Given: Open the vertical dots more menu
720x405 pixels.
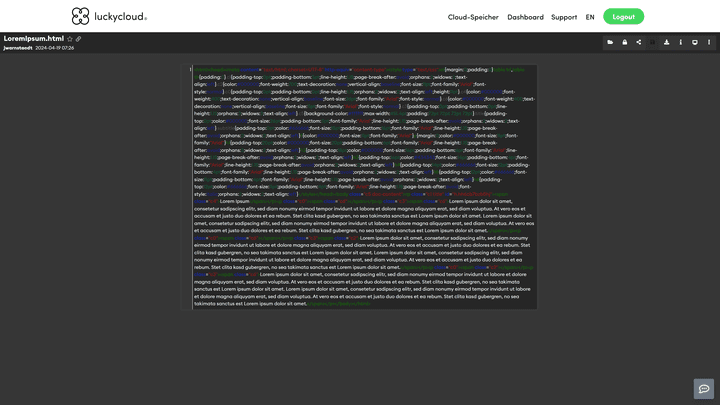Looking at the screenshot, I should point(709,42).
